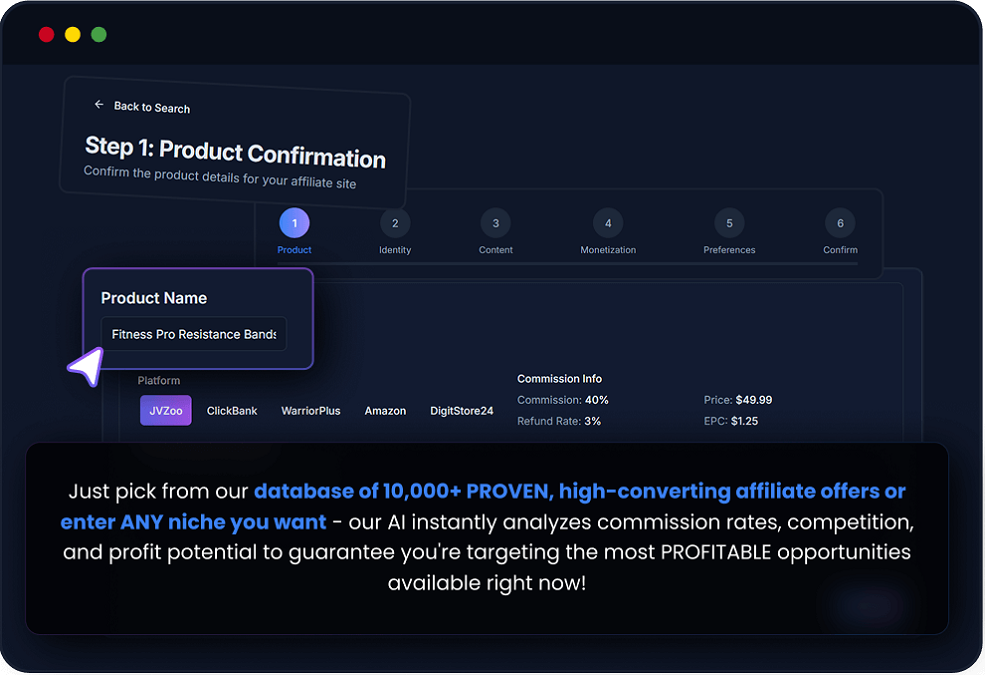Click the Product Name input field
This screenshot has height=675, width=985.
point(193,334)
